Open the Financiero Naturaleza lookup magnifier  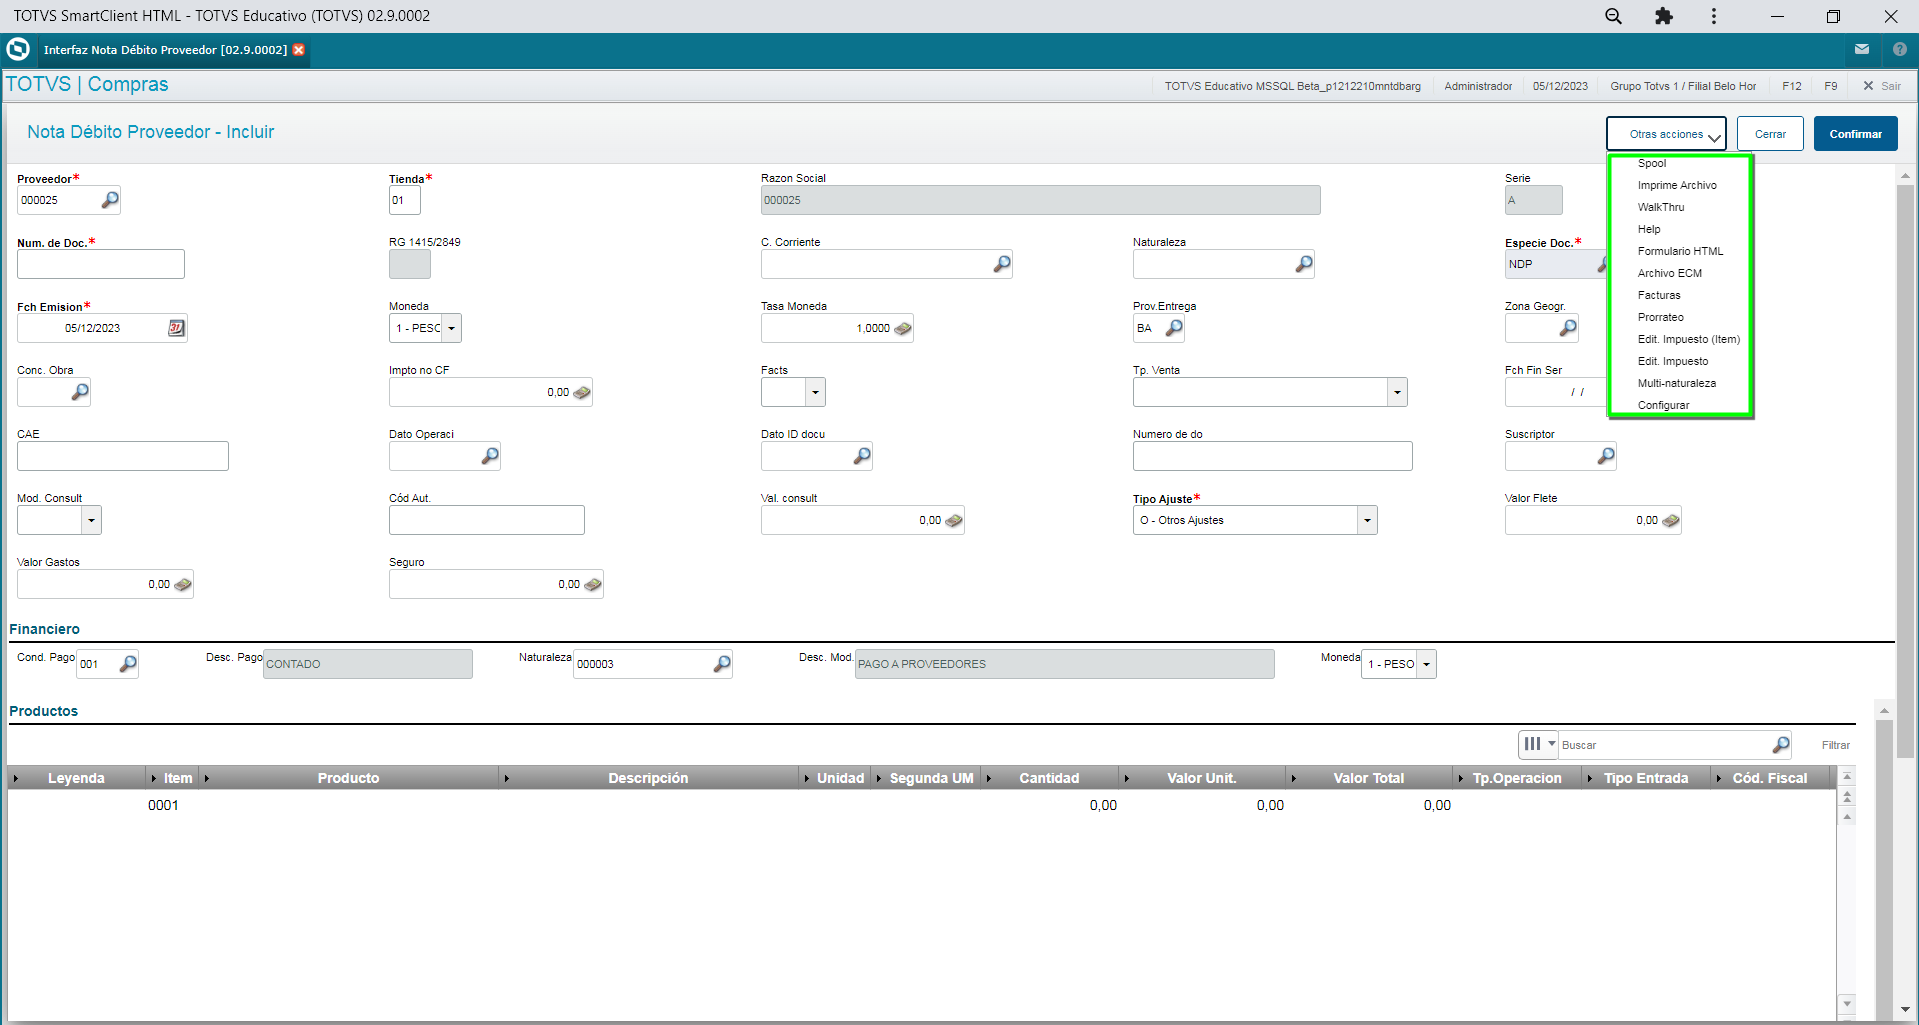[722, 664]
